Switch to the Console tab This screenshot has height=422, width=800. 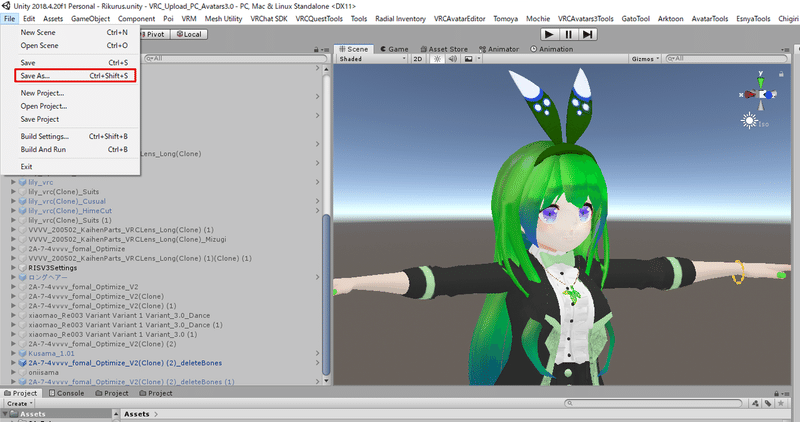coord(66,393)
